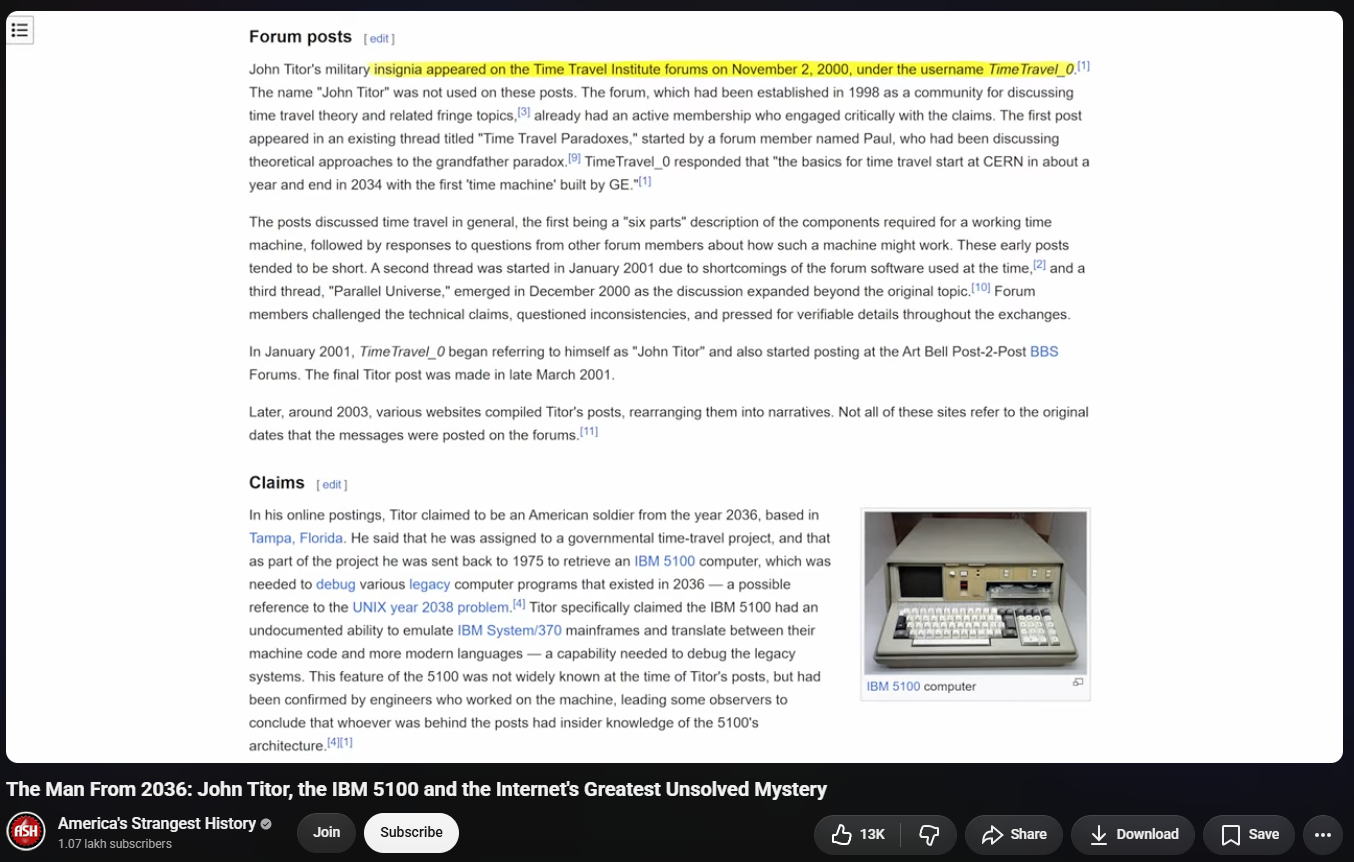Click the verified badge next to channel name
Viewport: 1354px width, 862px height.
266,824
